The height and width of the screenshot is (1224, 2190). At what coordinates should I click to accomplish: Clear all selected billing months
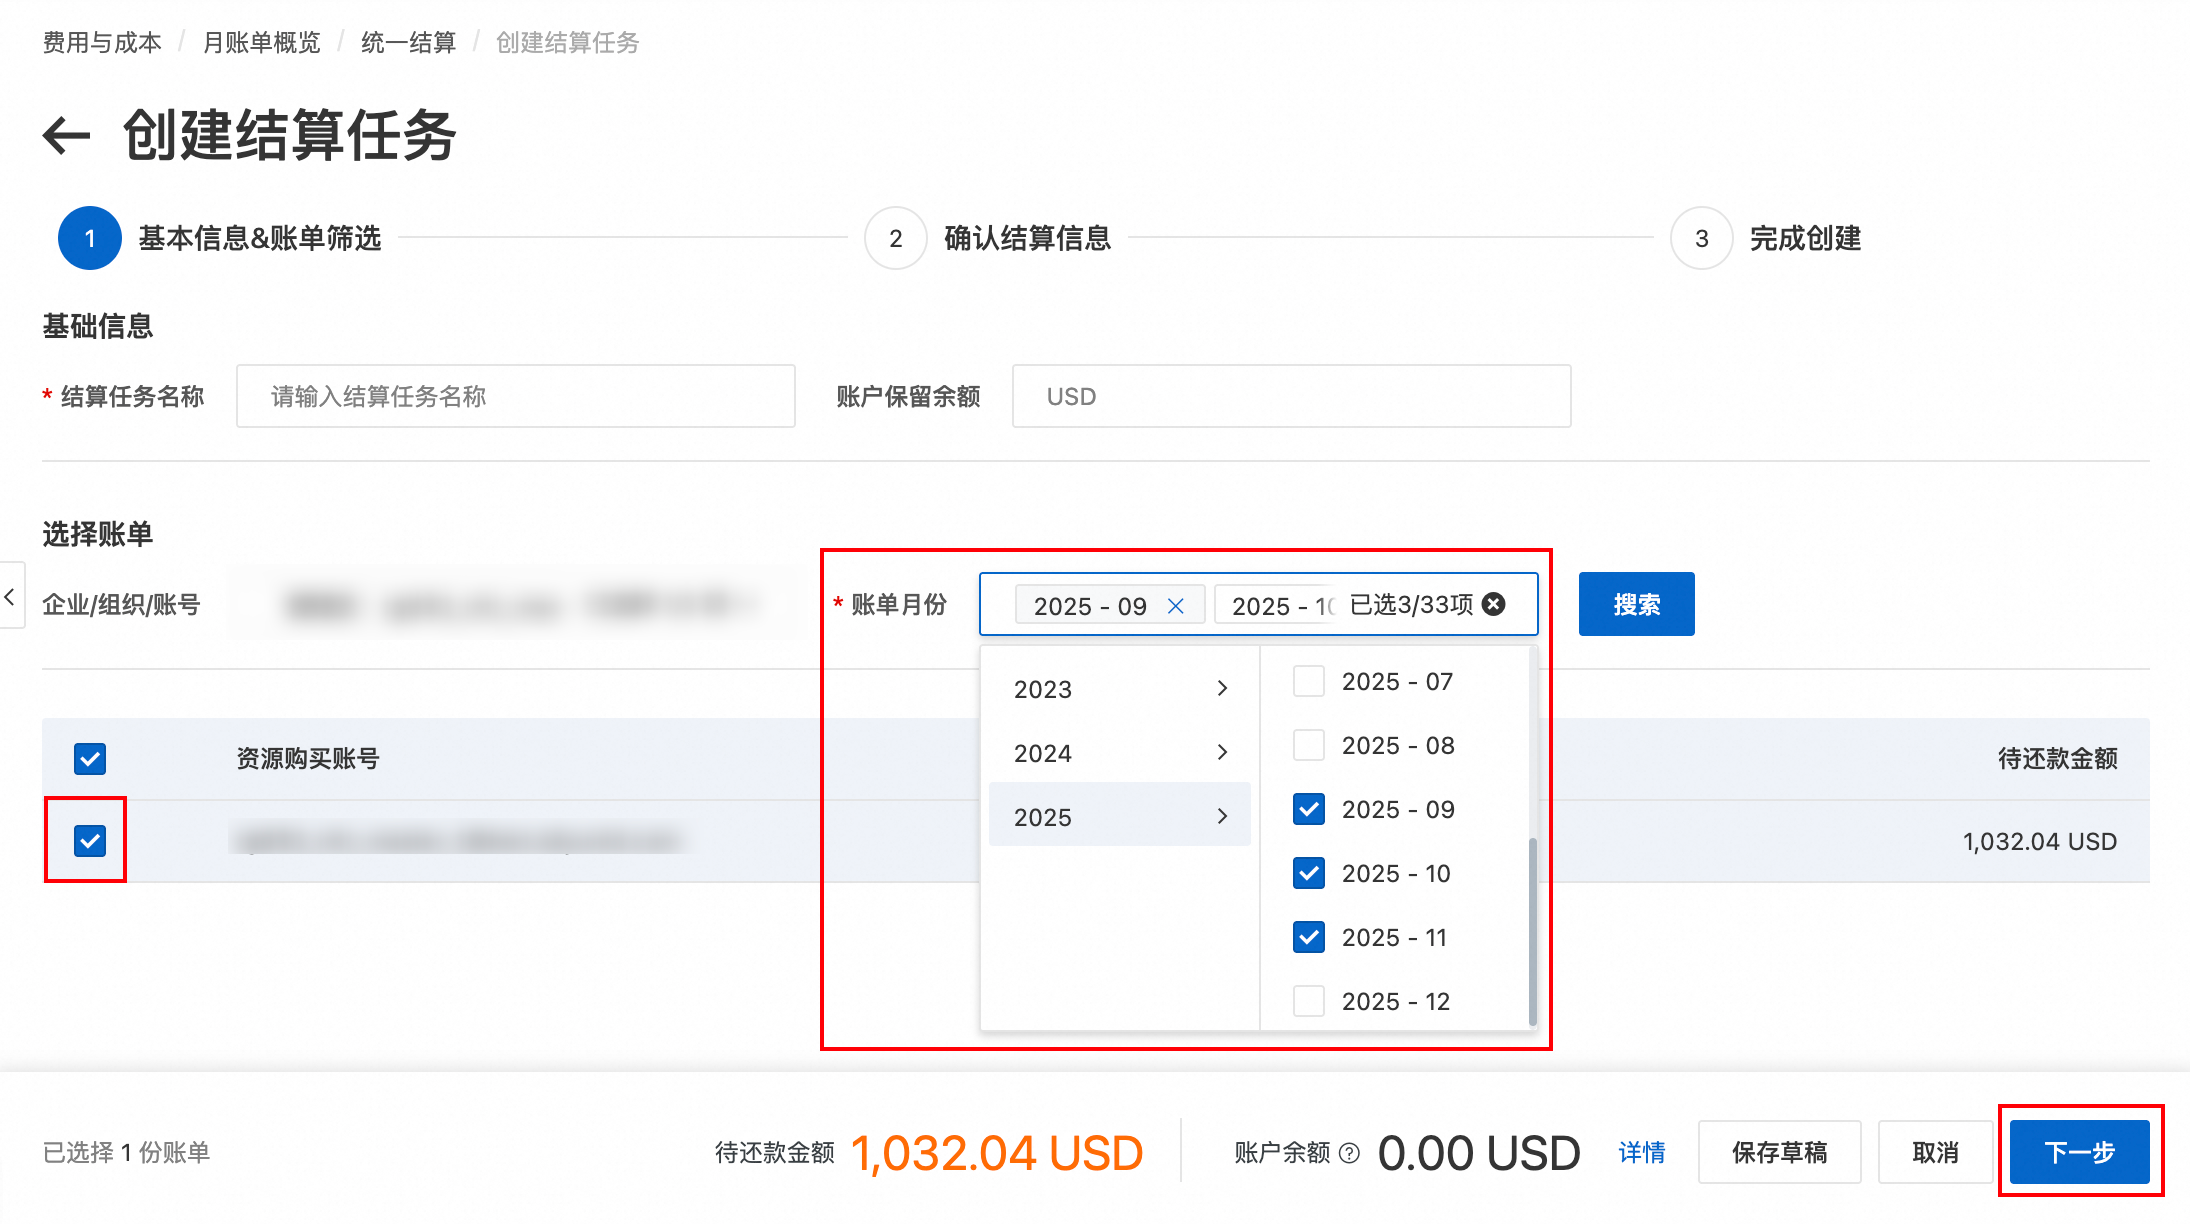click(x=1493, y=604)
